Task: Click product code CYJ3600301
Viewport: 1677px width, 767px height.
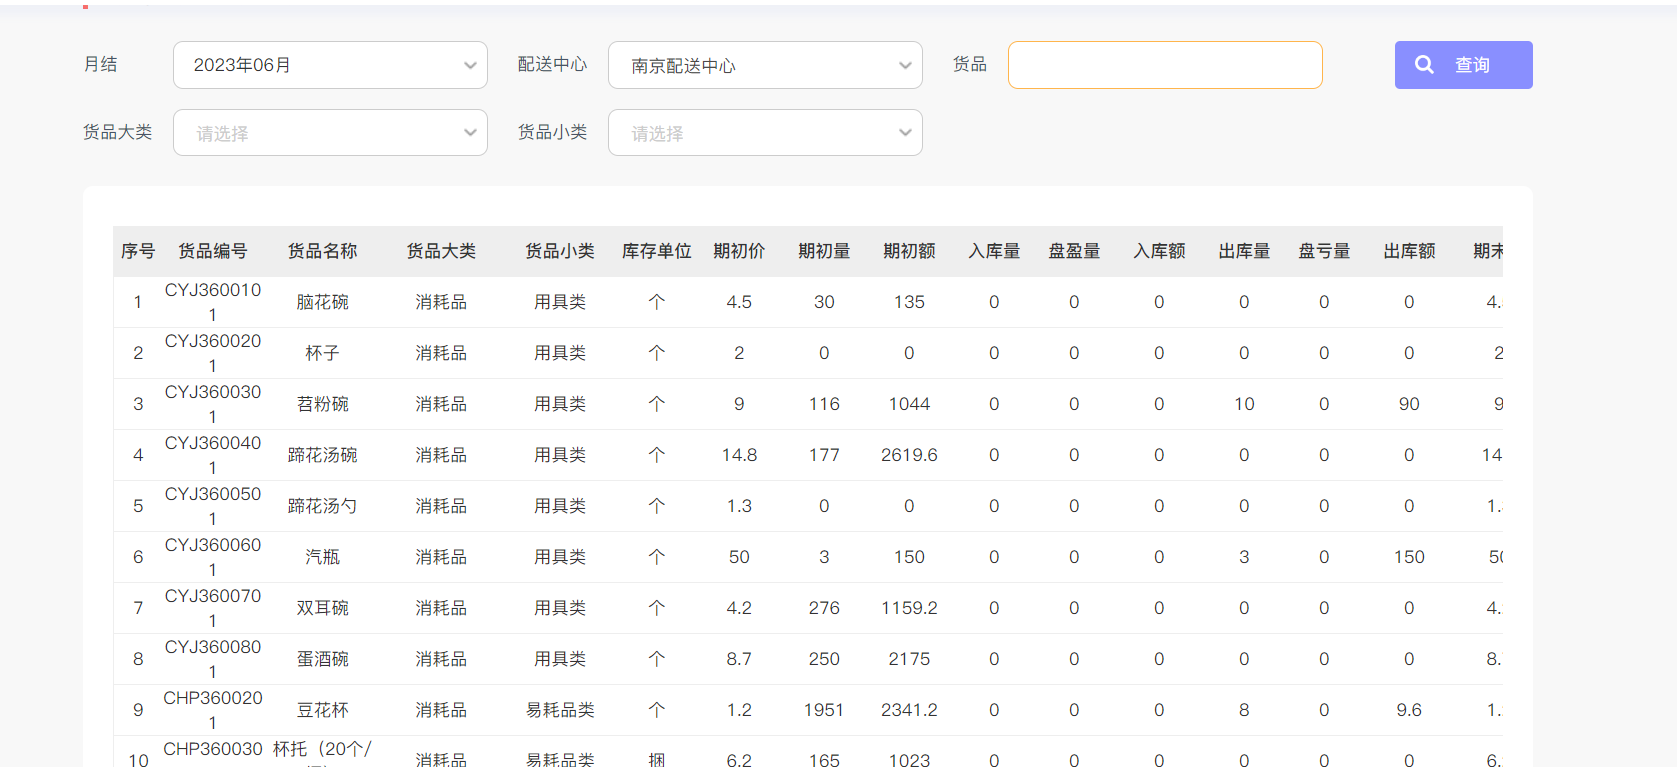Action: tap(213, 404)
